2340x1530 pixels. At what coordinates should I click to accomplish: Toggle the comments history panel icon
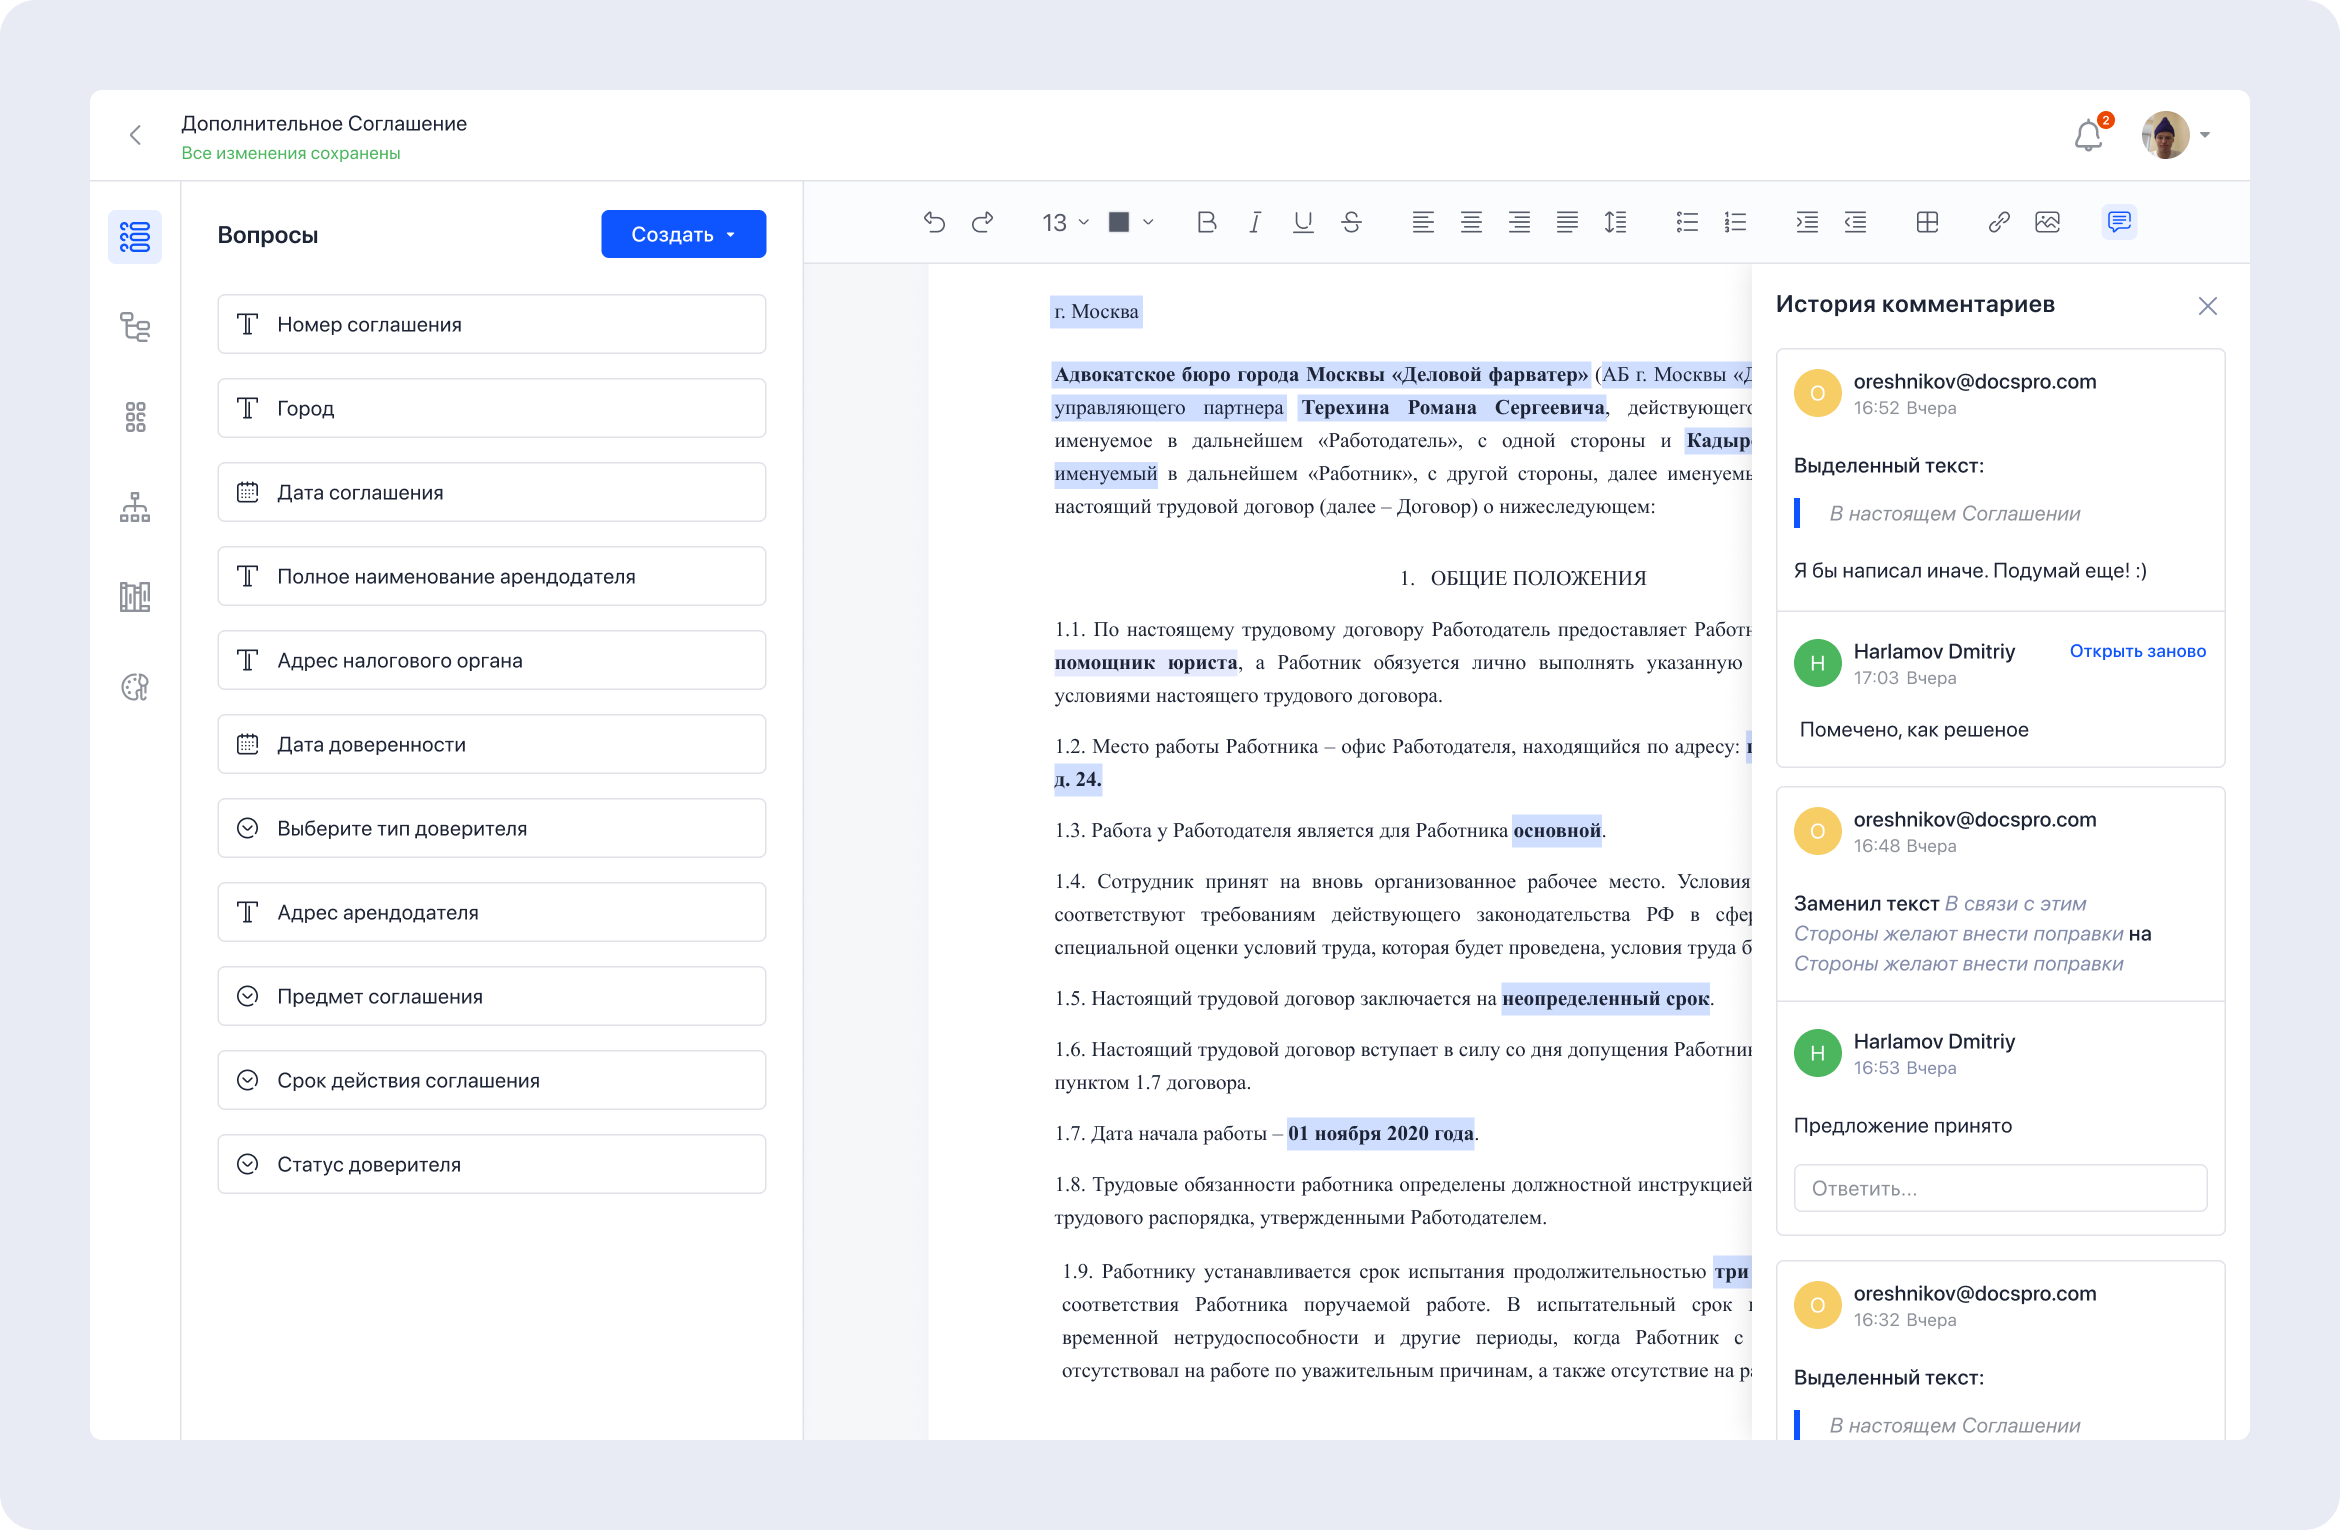2119,222
